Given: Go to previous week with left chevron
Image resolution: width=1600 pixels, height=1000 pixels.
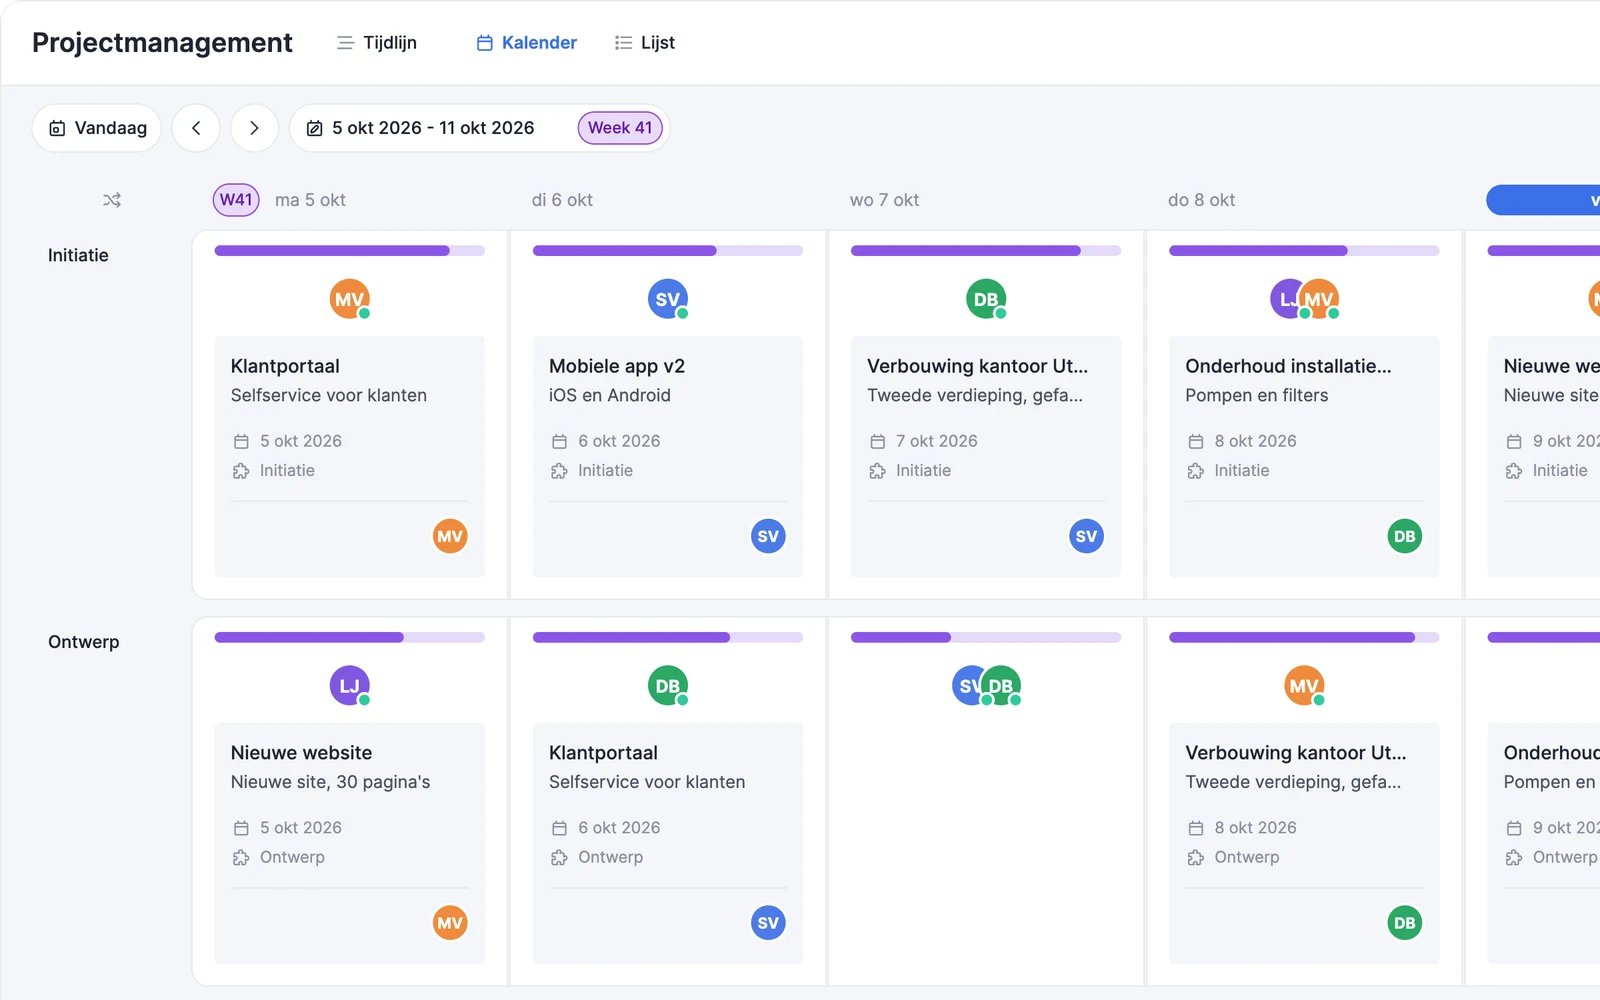Looking at the screenshot, I should coord(196,128).
